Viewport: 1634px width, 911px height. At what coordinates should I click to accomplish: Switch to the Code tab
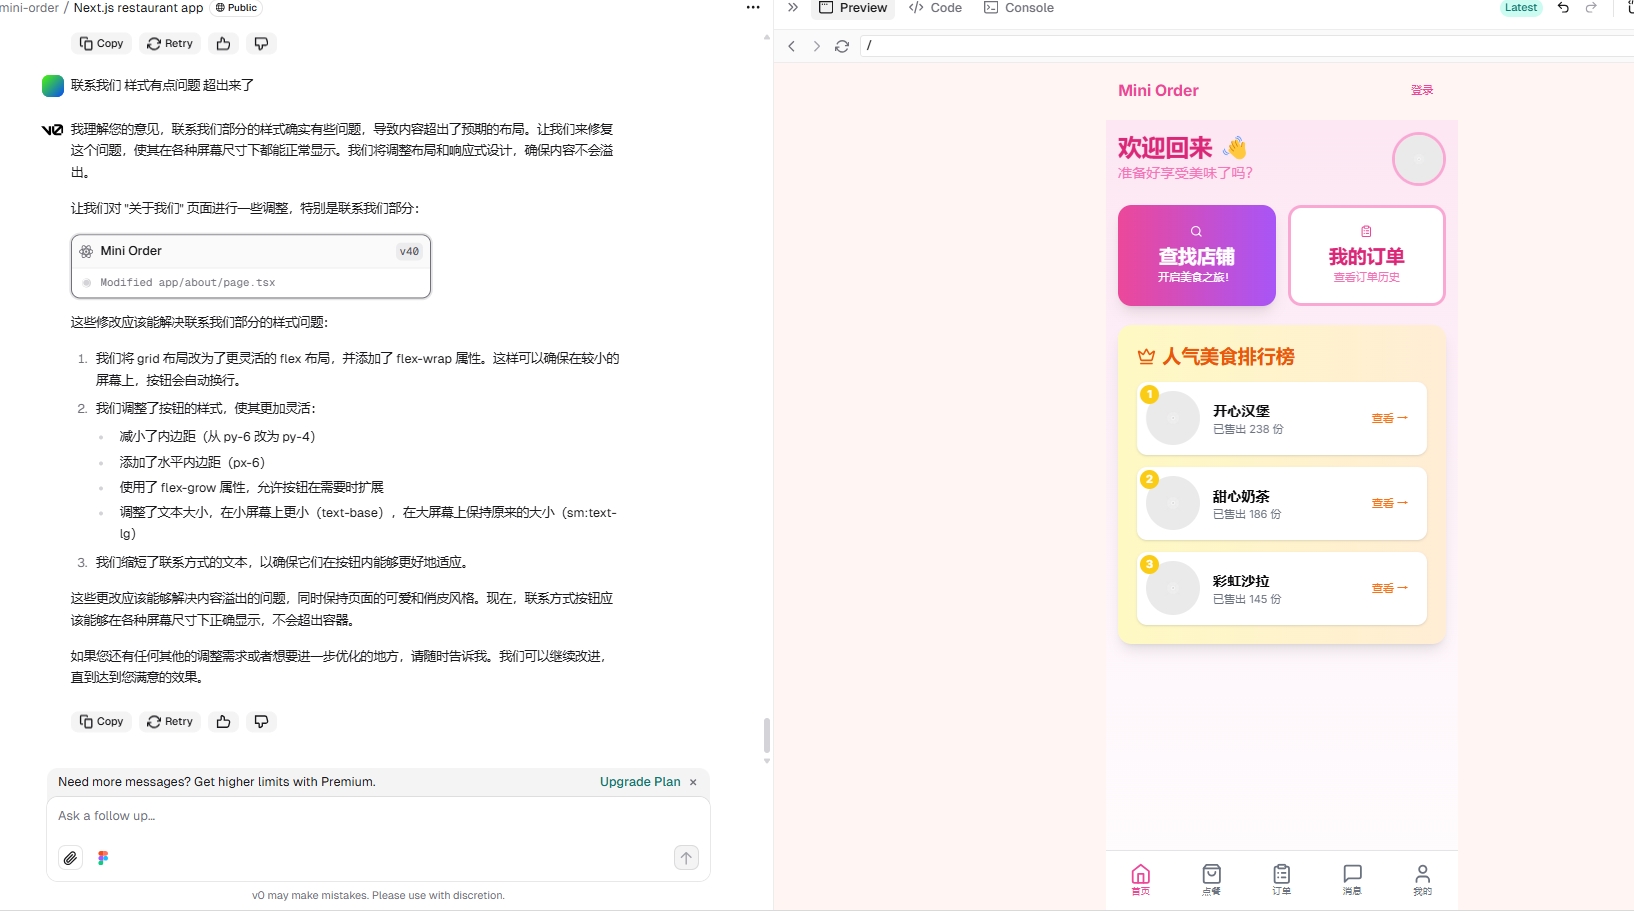tap(935, 8)
